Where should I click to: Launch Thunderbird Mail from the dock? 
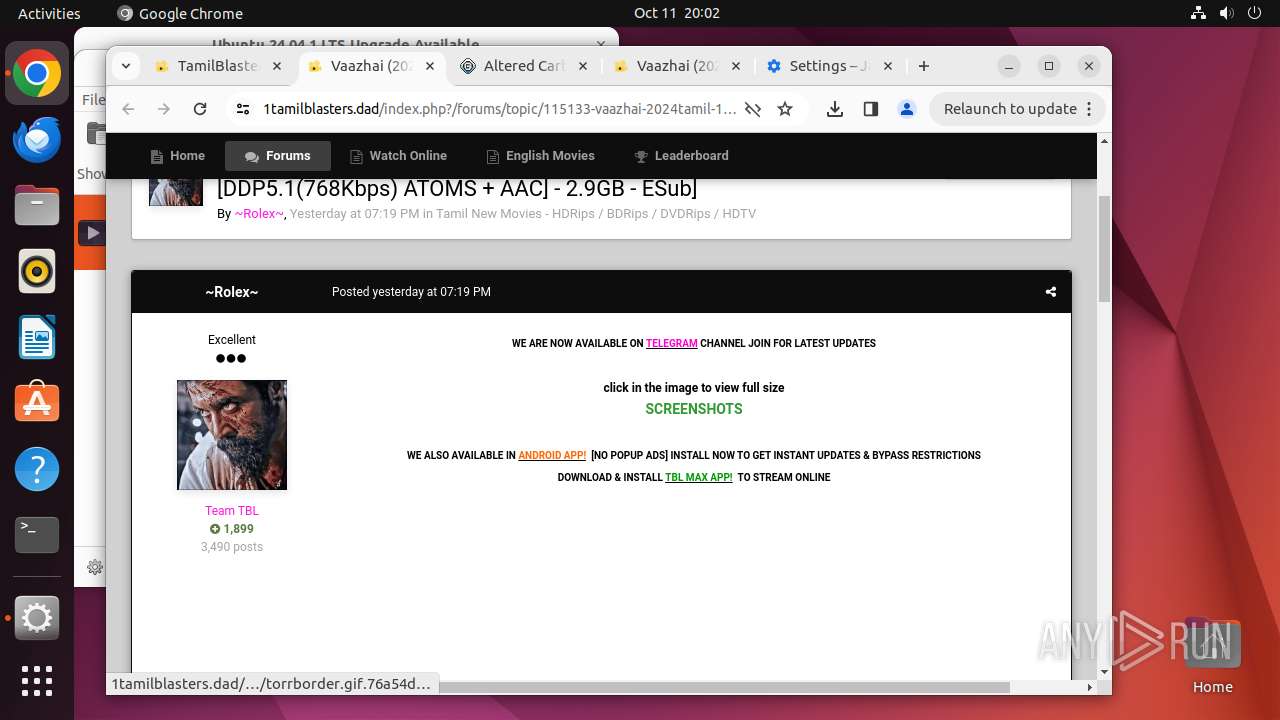coord(37,140)
